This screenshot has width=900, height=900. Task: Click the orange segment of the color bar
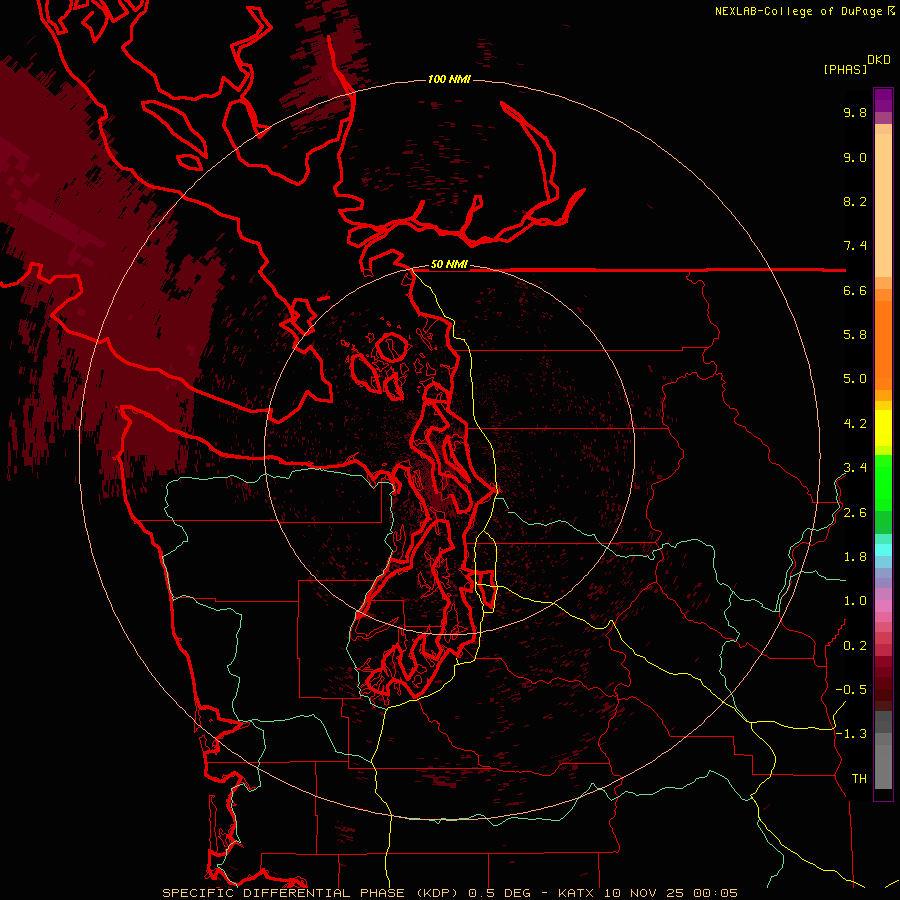[x=883, y=346]
